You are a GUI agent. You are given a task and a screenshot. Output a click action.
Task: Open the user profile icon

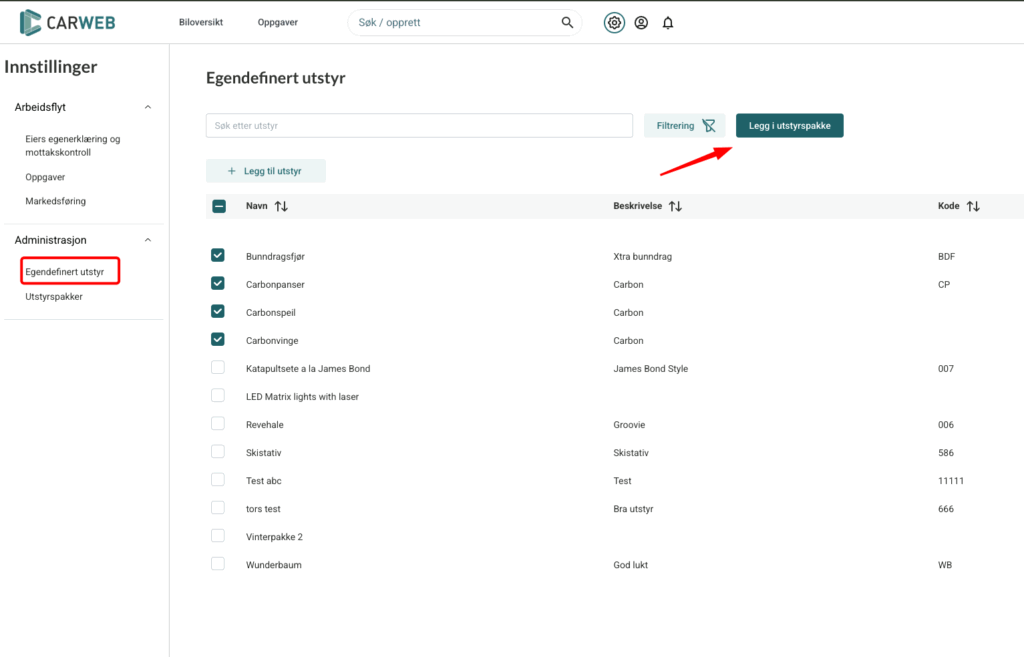641,23
